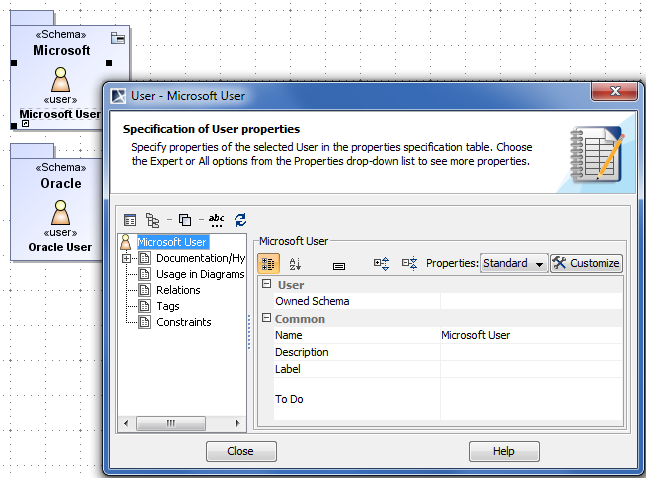The height and width of the screenshot is (478, 646).
Task: Select the Documentation/Hyperlinks tree item
Action: (200, 258)
